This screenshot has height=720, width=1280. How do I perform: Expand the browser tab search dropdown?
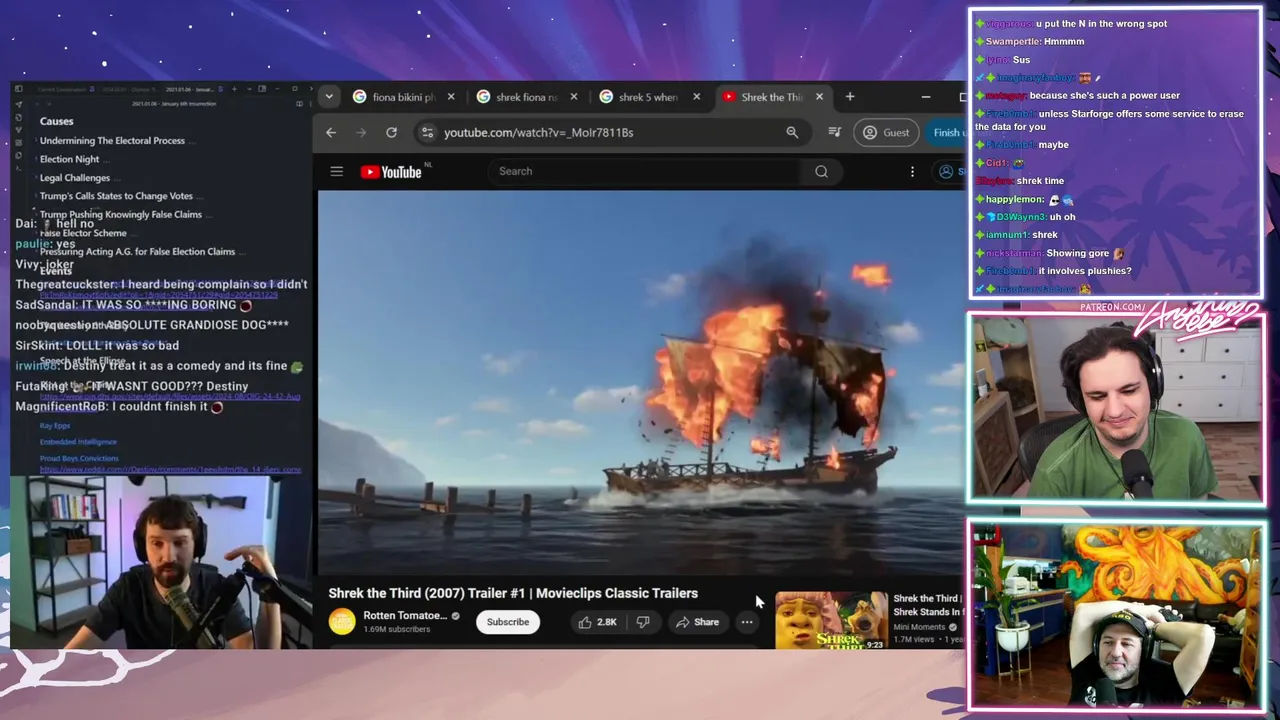(329, 97)
